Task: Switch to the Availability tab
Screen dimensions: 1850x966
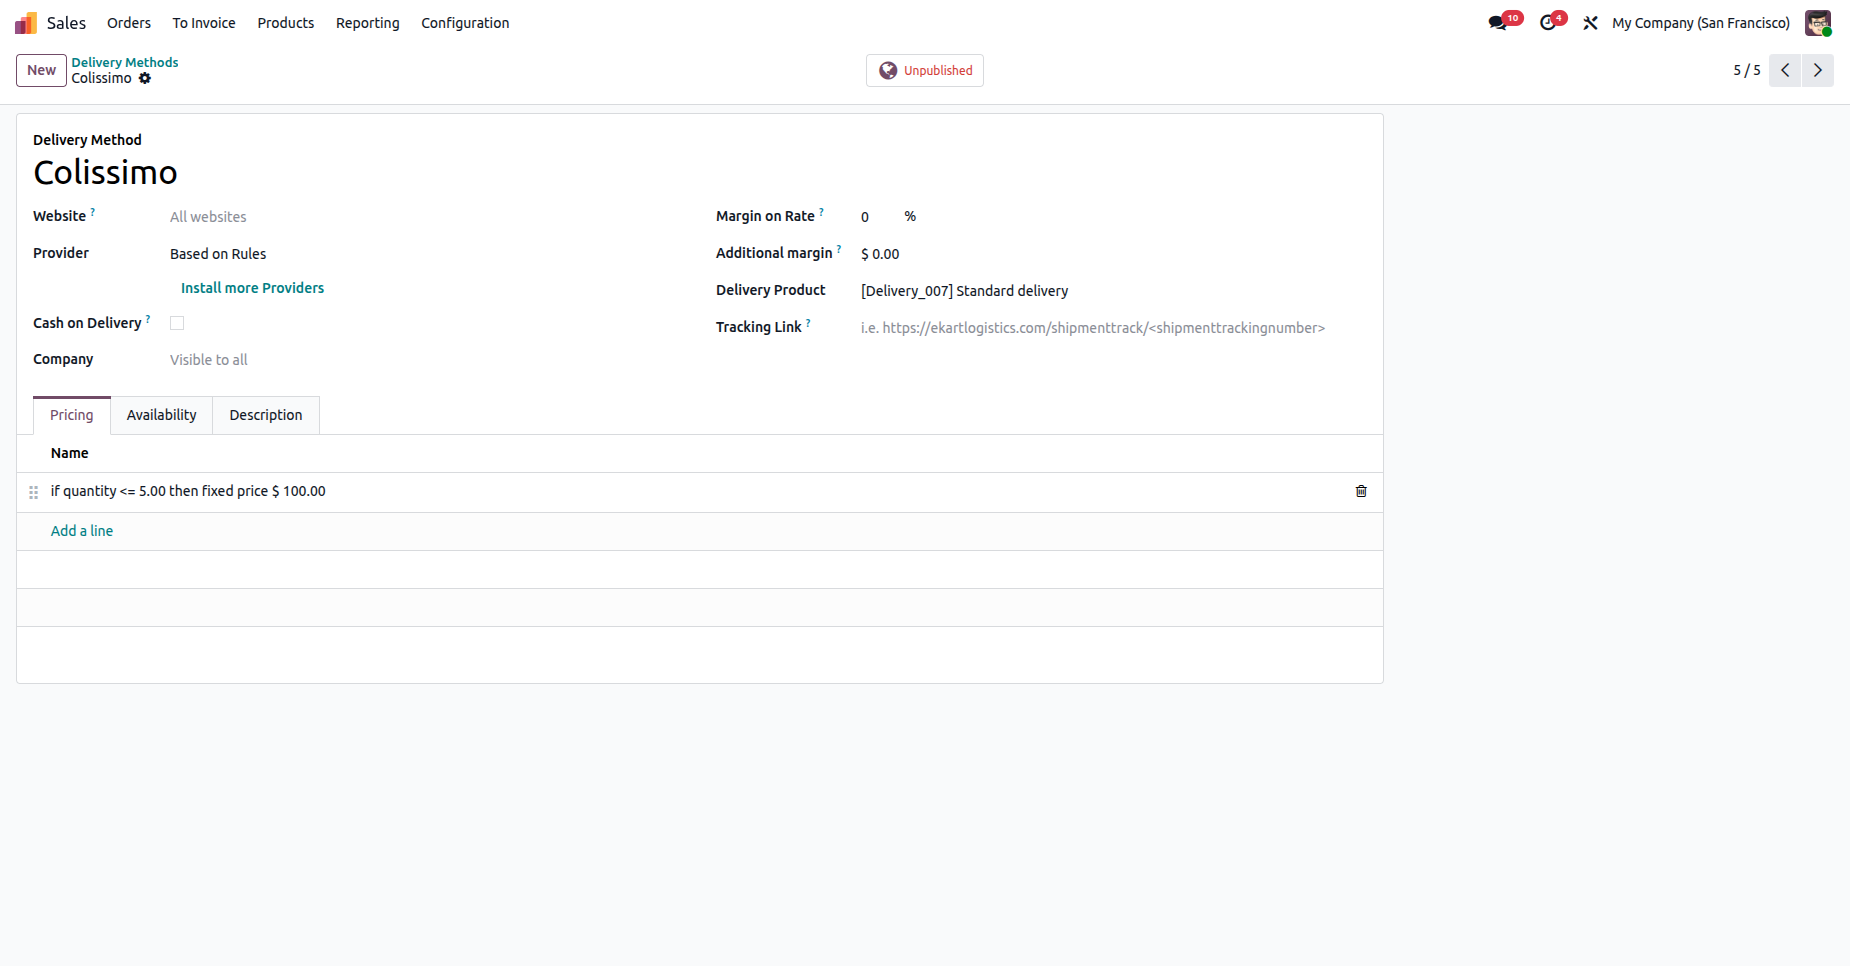Action: (162, 415)
